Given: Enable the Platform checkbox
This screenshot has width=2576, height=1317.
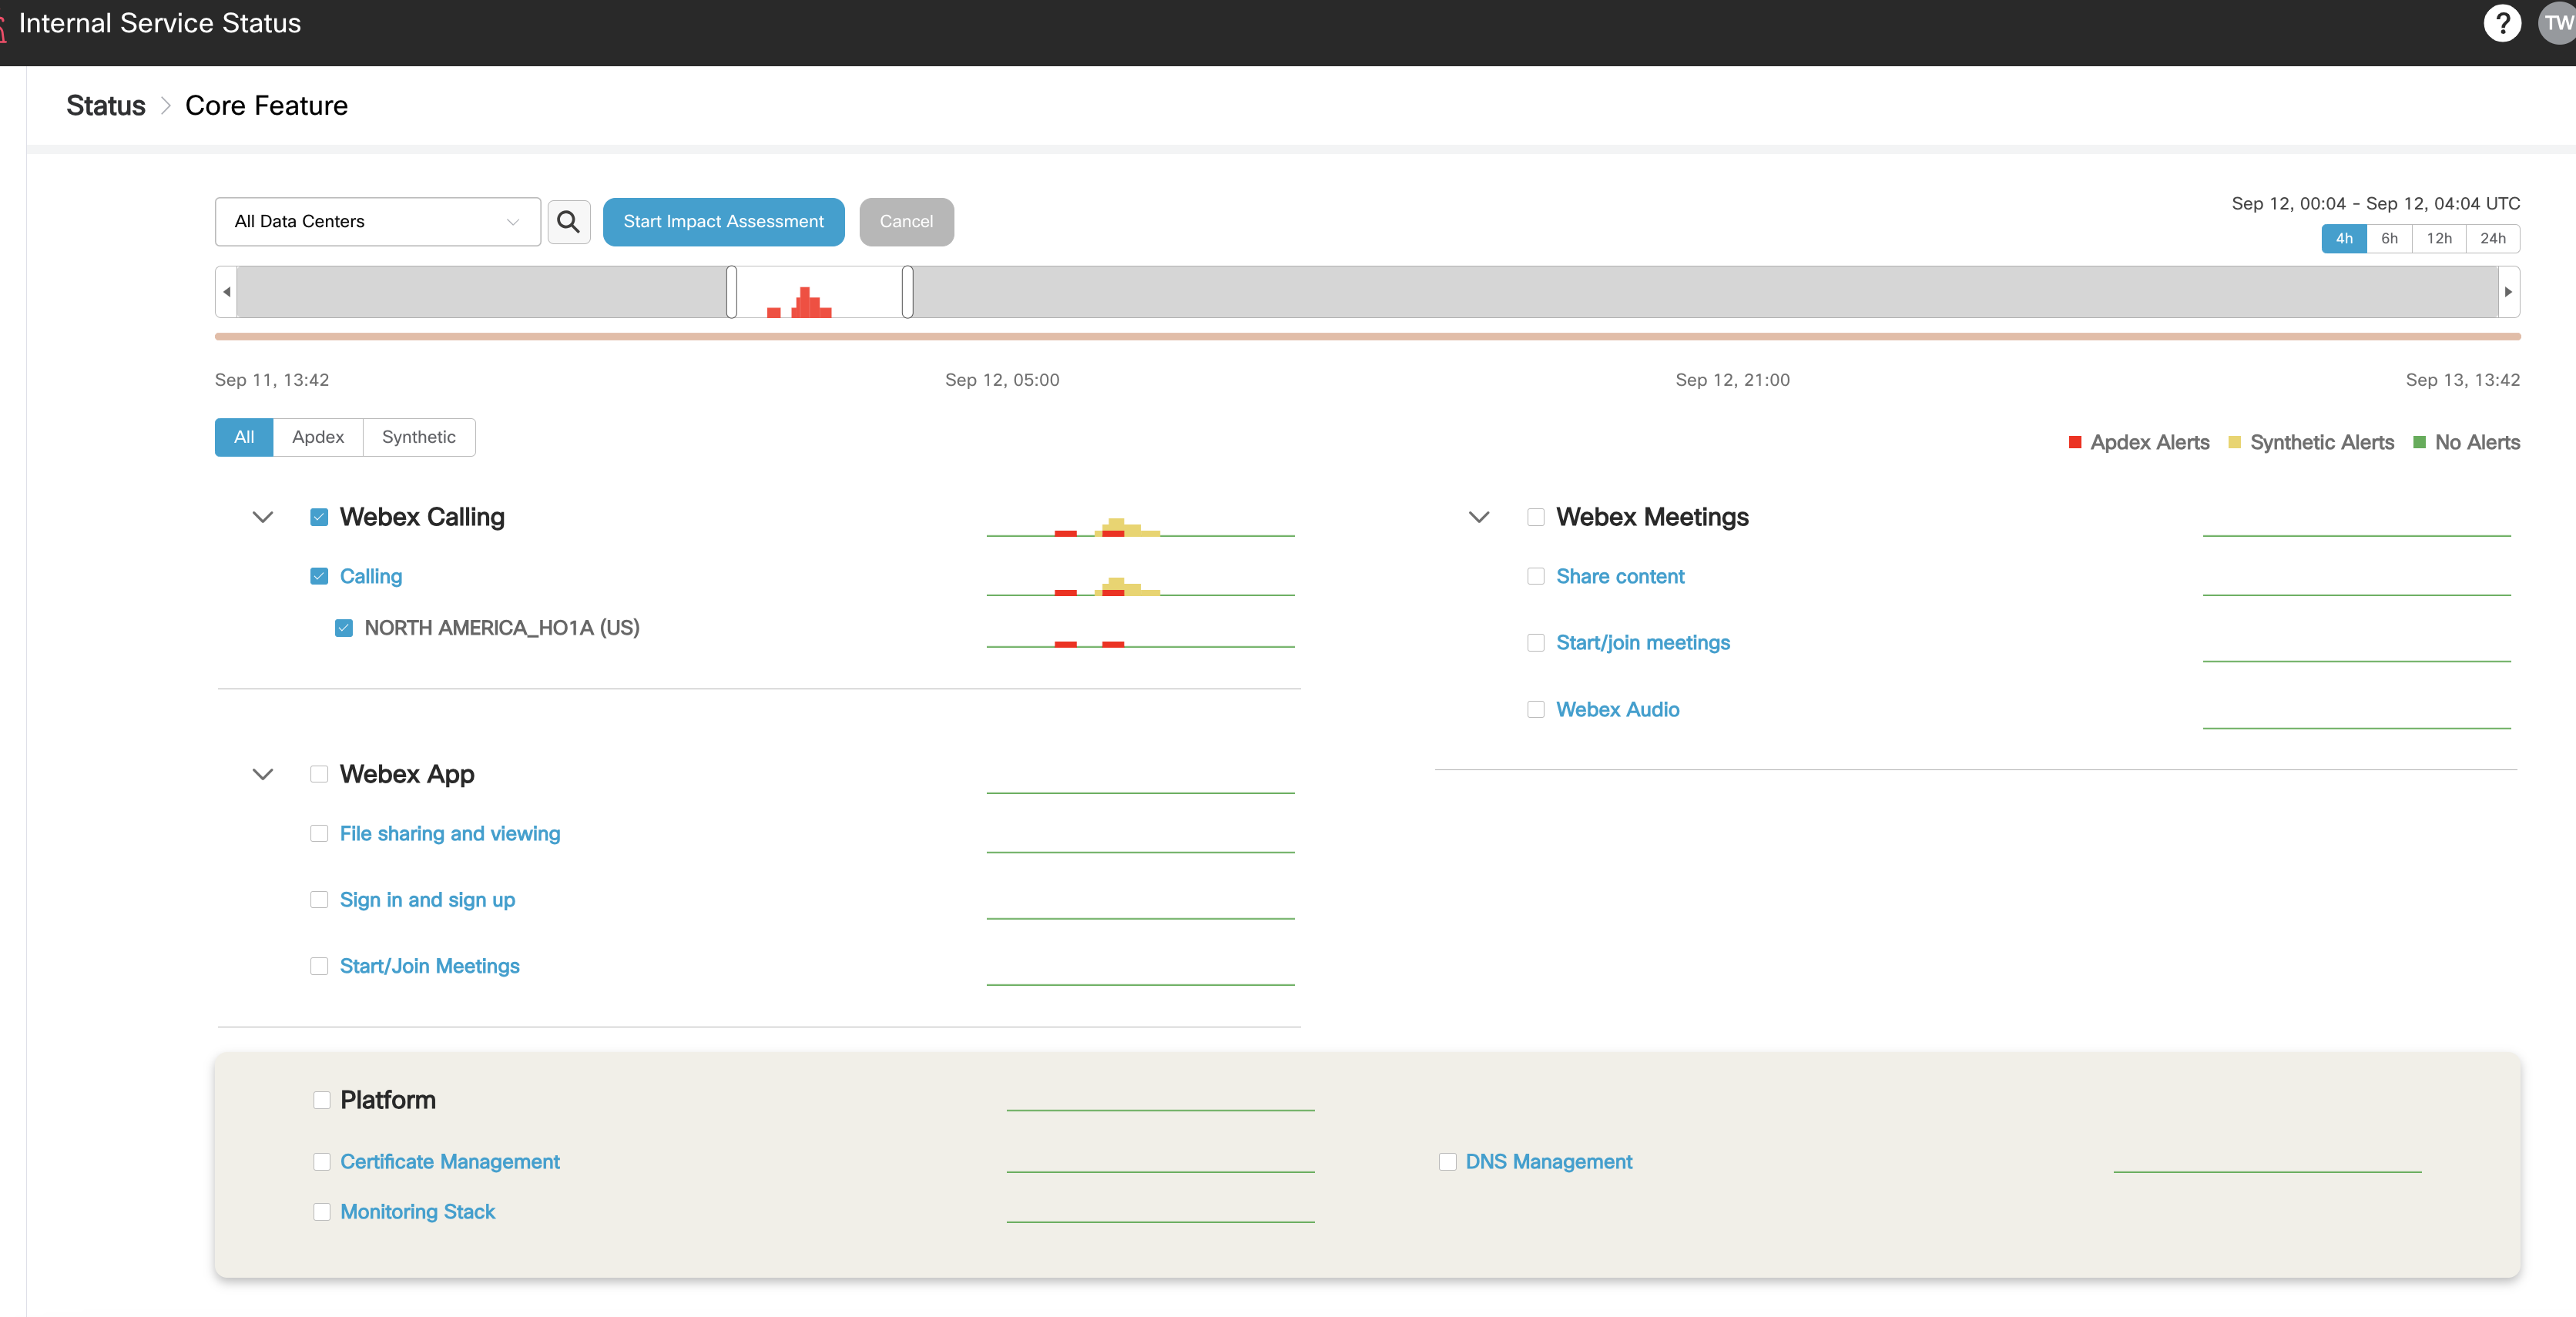Looking at the screenshot, I should pyautogui.click(x=321, y=1100).
